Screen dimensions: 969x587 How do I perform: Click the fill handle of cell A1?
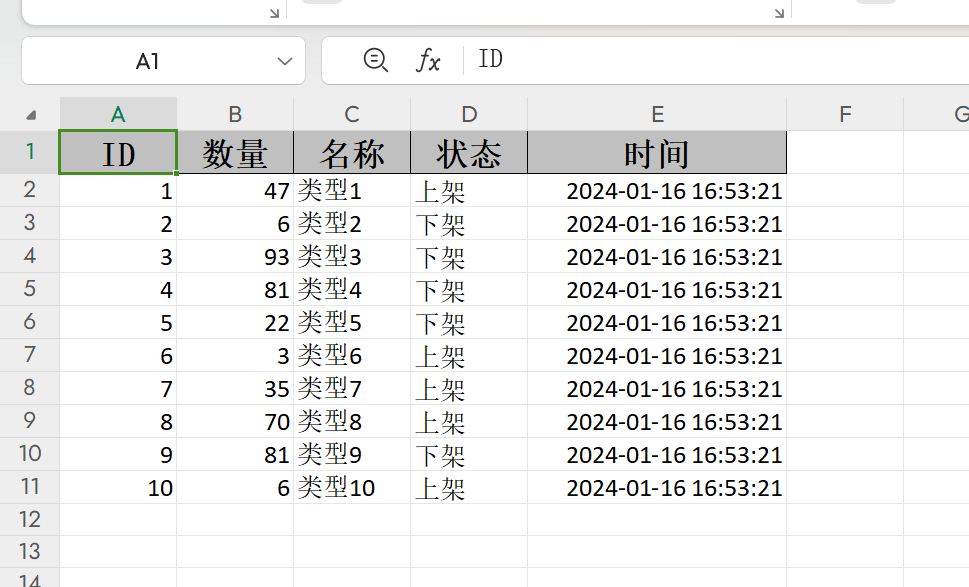[x=177, y=174]
